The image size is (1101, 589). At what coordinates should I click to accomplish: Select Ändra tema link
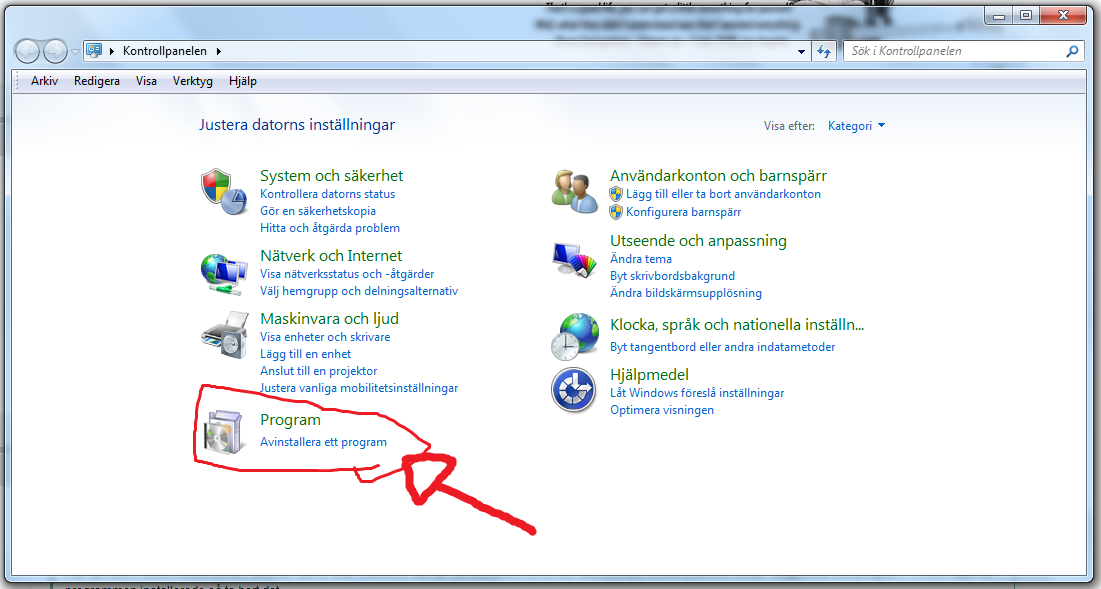[x=640, y=260]
